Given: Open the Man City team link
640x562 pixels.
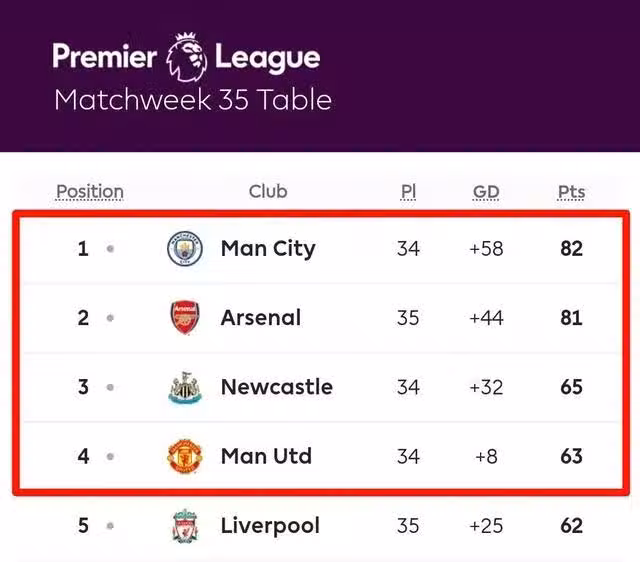Looking at the screenshot, I should tap(268, 249).
